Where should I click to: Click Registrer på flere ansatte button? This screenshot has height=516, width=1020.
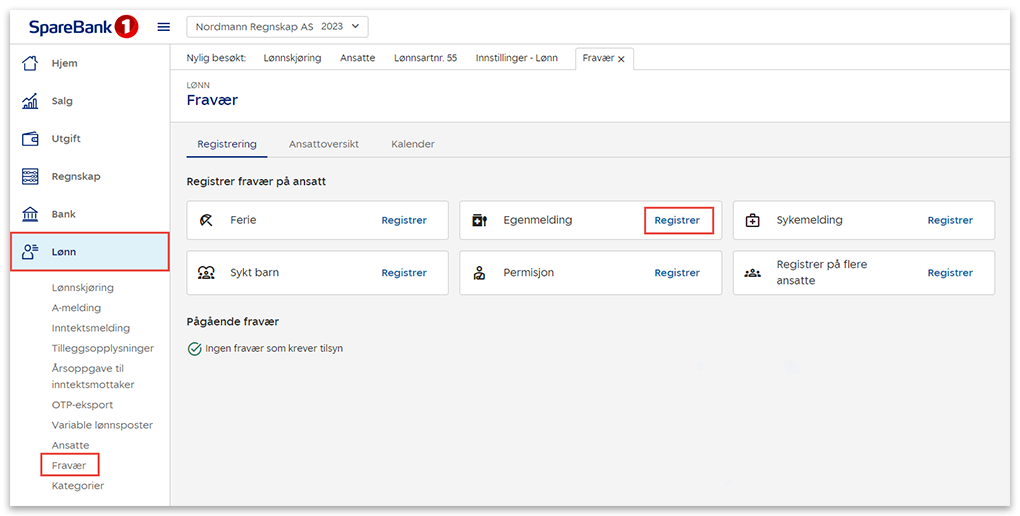pyautogui.click(x=949, y=273)
